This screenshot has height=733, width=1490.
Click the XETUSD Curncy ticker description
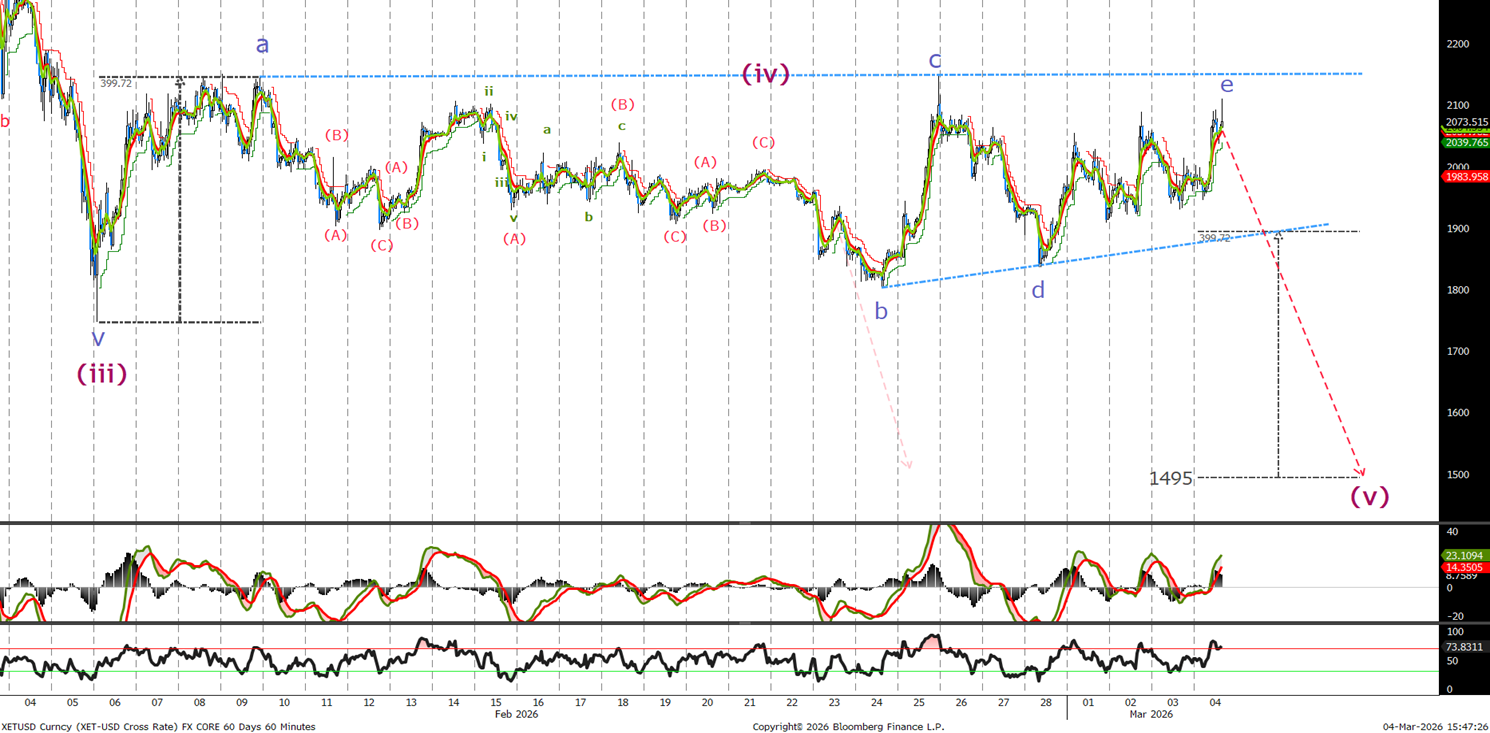(159, 727)
